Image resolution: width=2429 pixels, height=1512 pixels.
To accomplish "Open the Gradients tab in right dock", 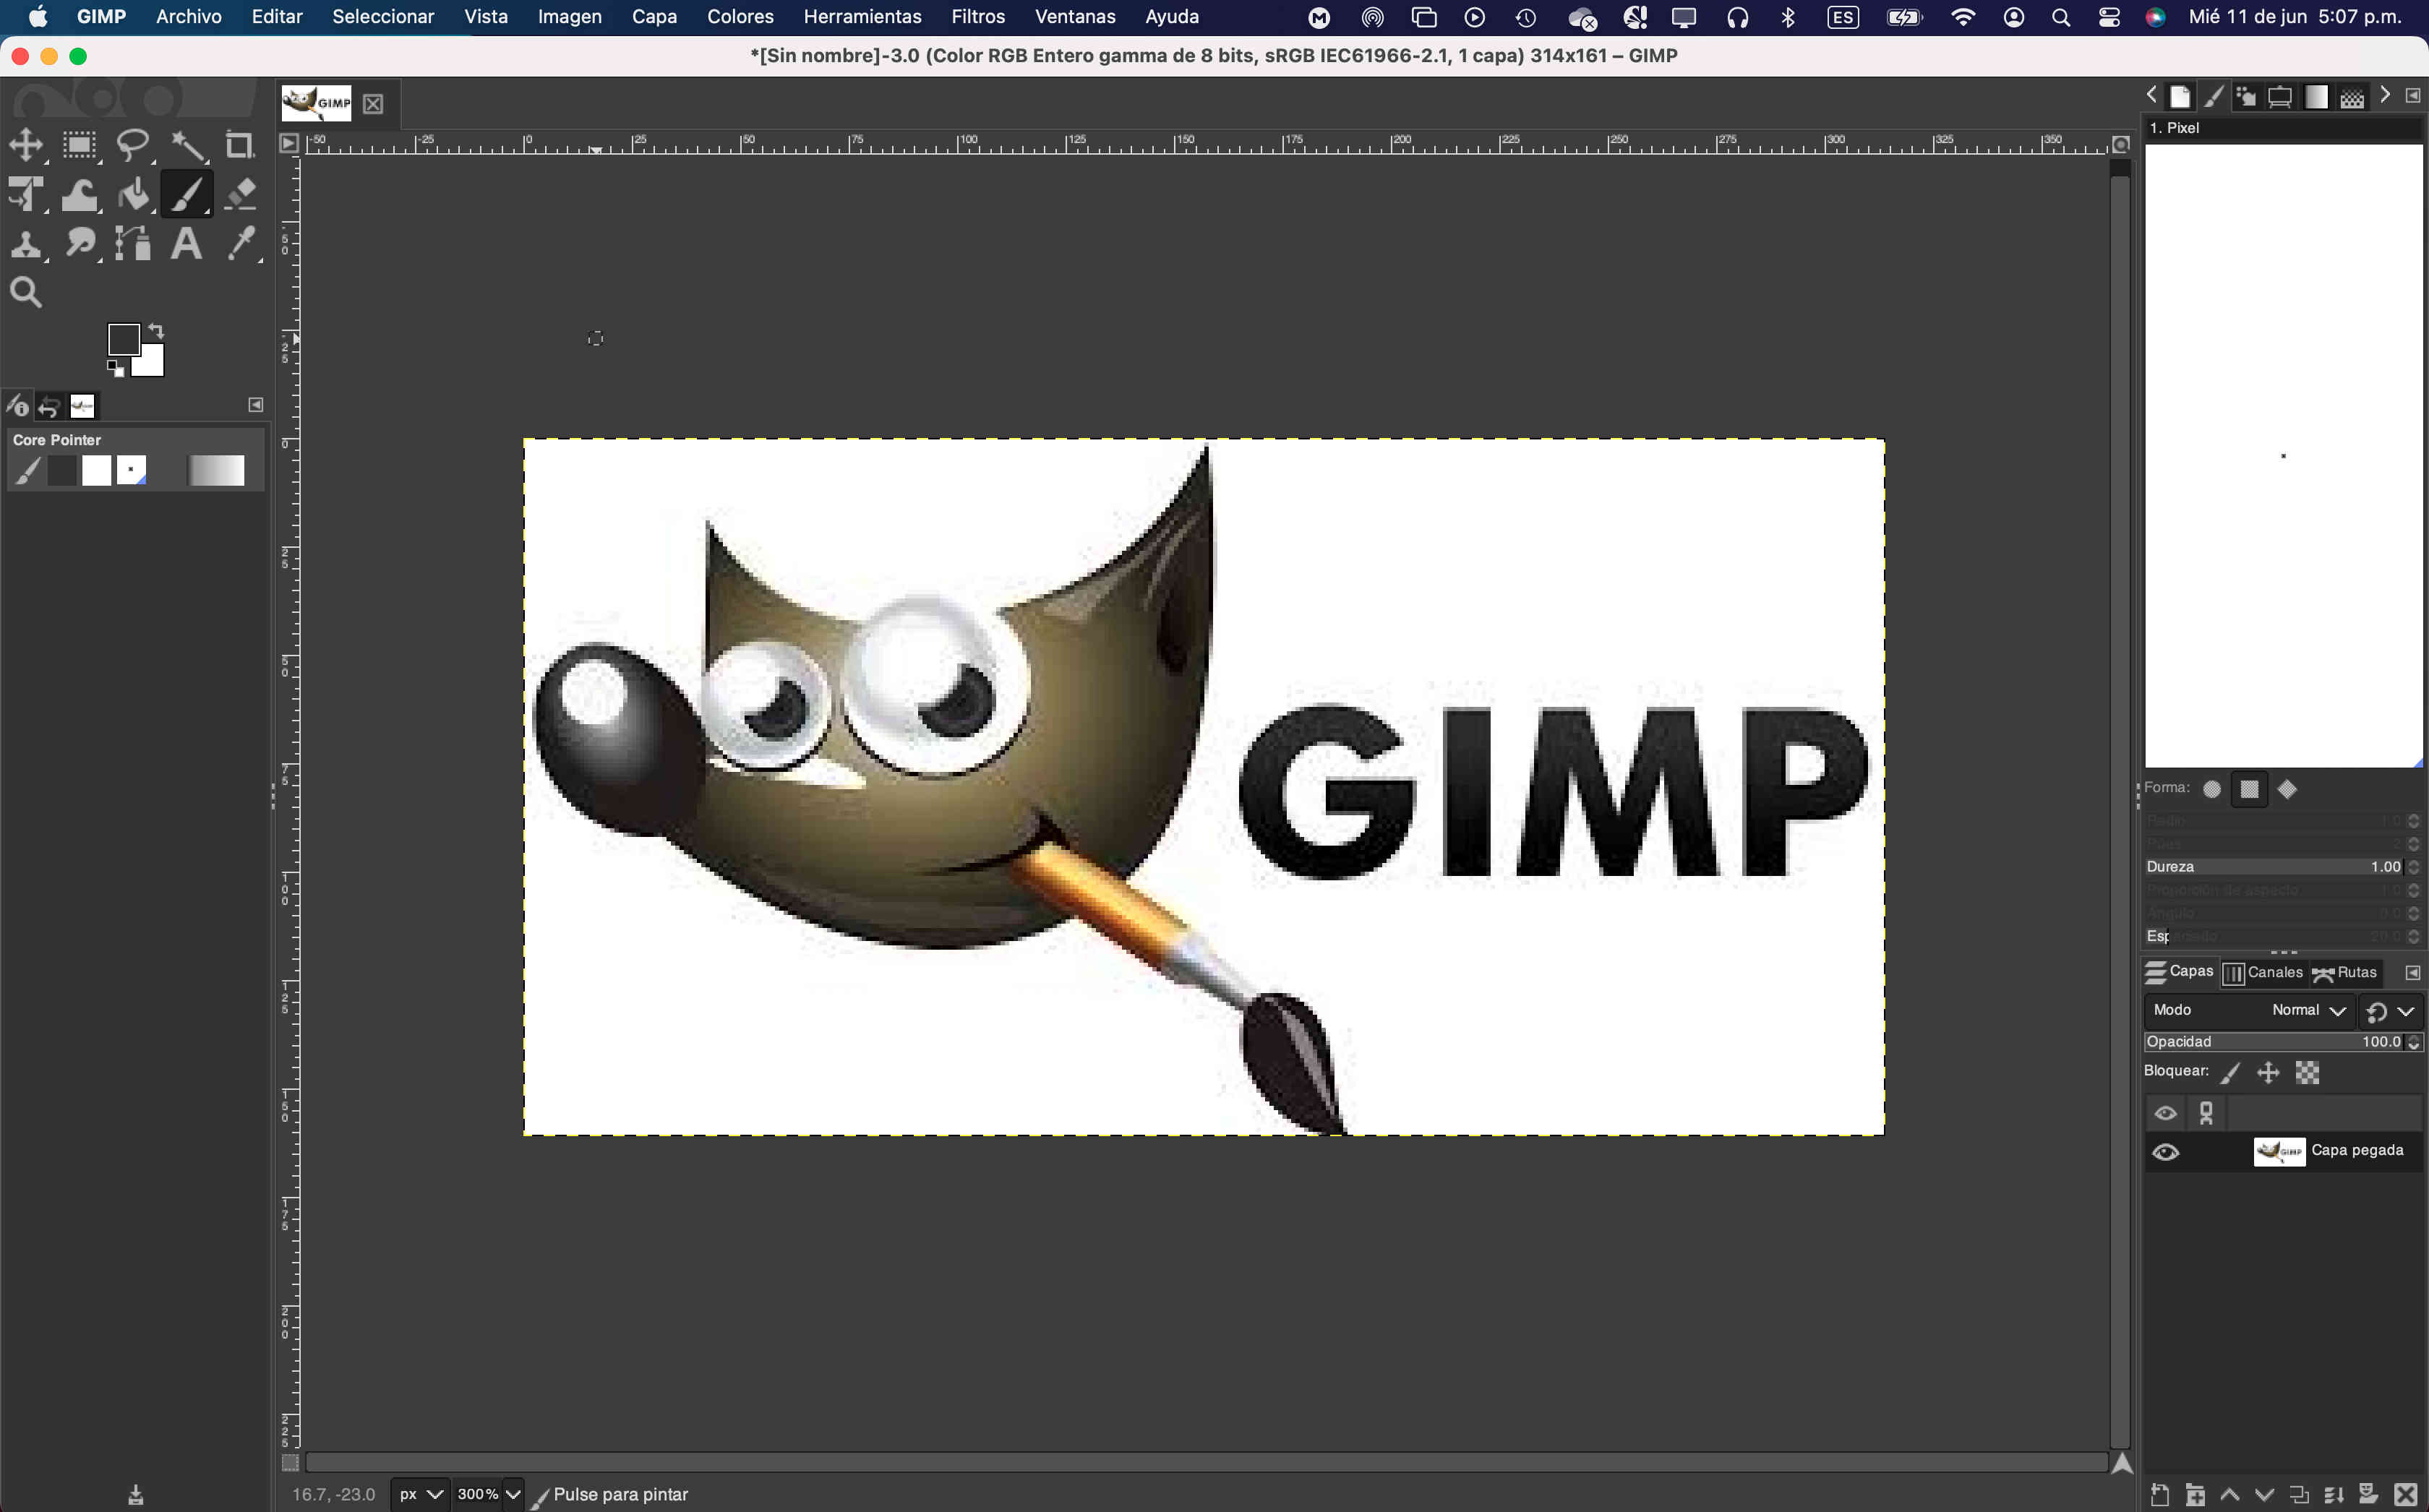I will tap(2316, 97).
